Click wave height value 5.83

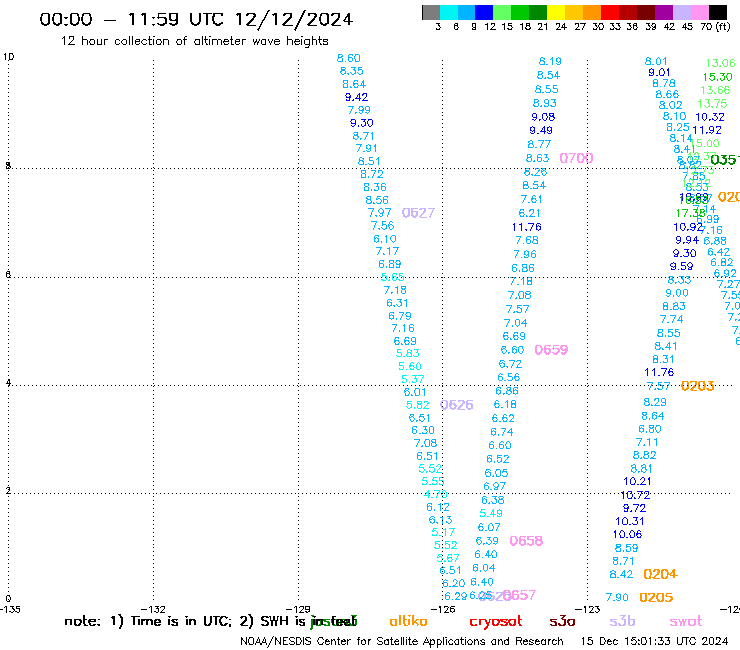click(407, 354)
